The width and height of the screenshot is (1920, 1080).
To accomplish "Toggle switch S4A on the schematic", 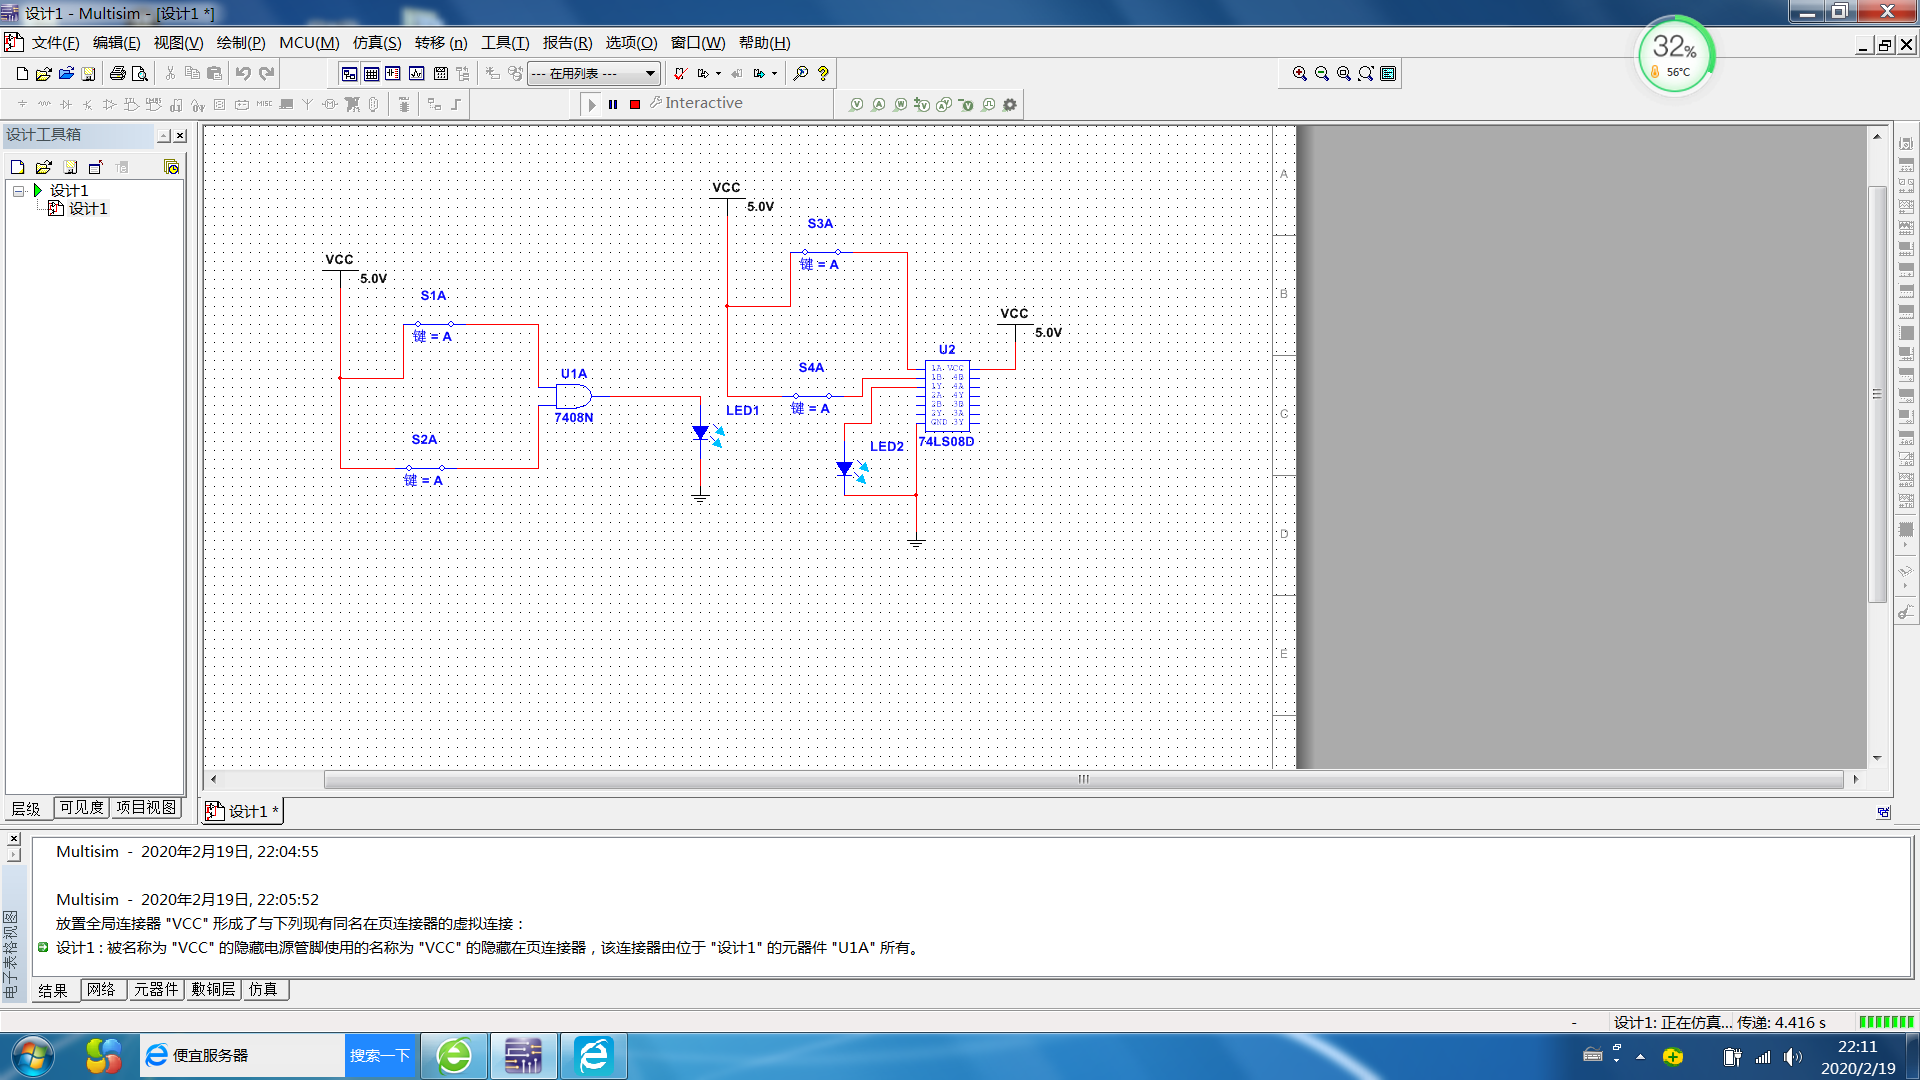I will coord(812,396).
